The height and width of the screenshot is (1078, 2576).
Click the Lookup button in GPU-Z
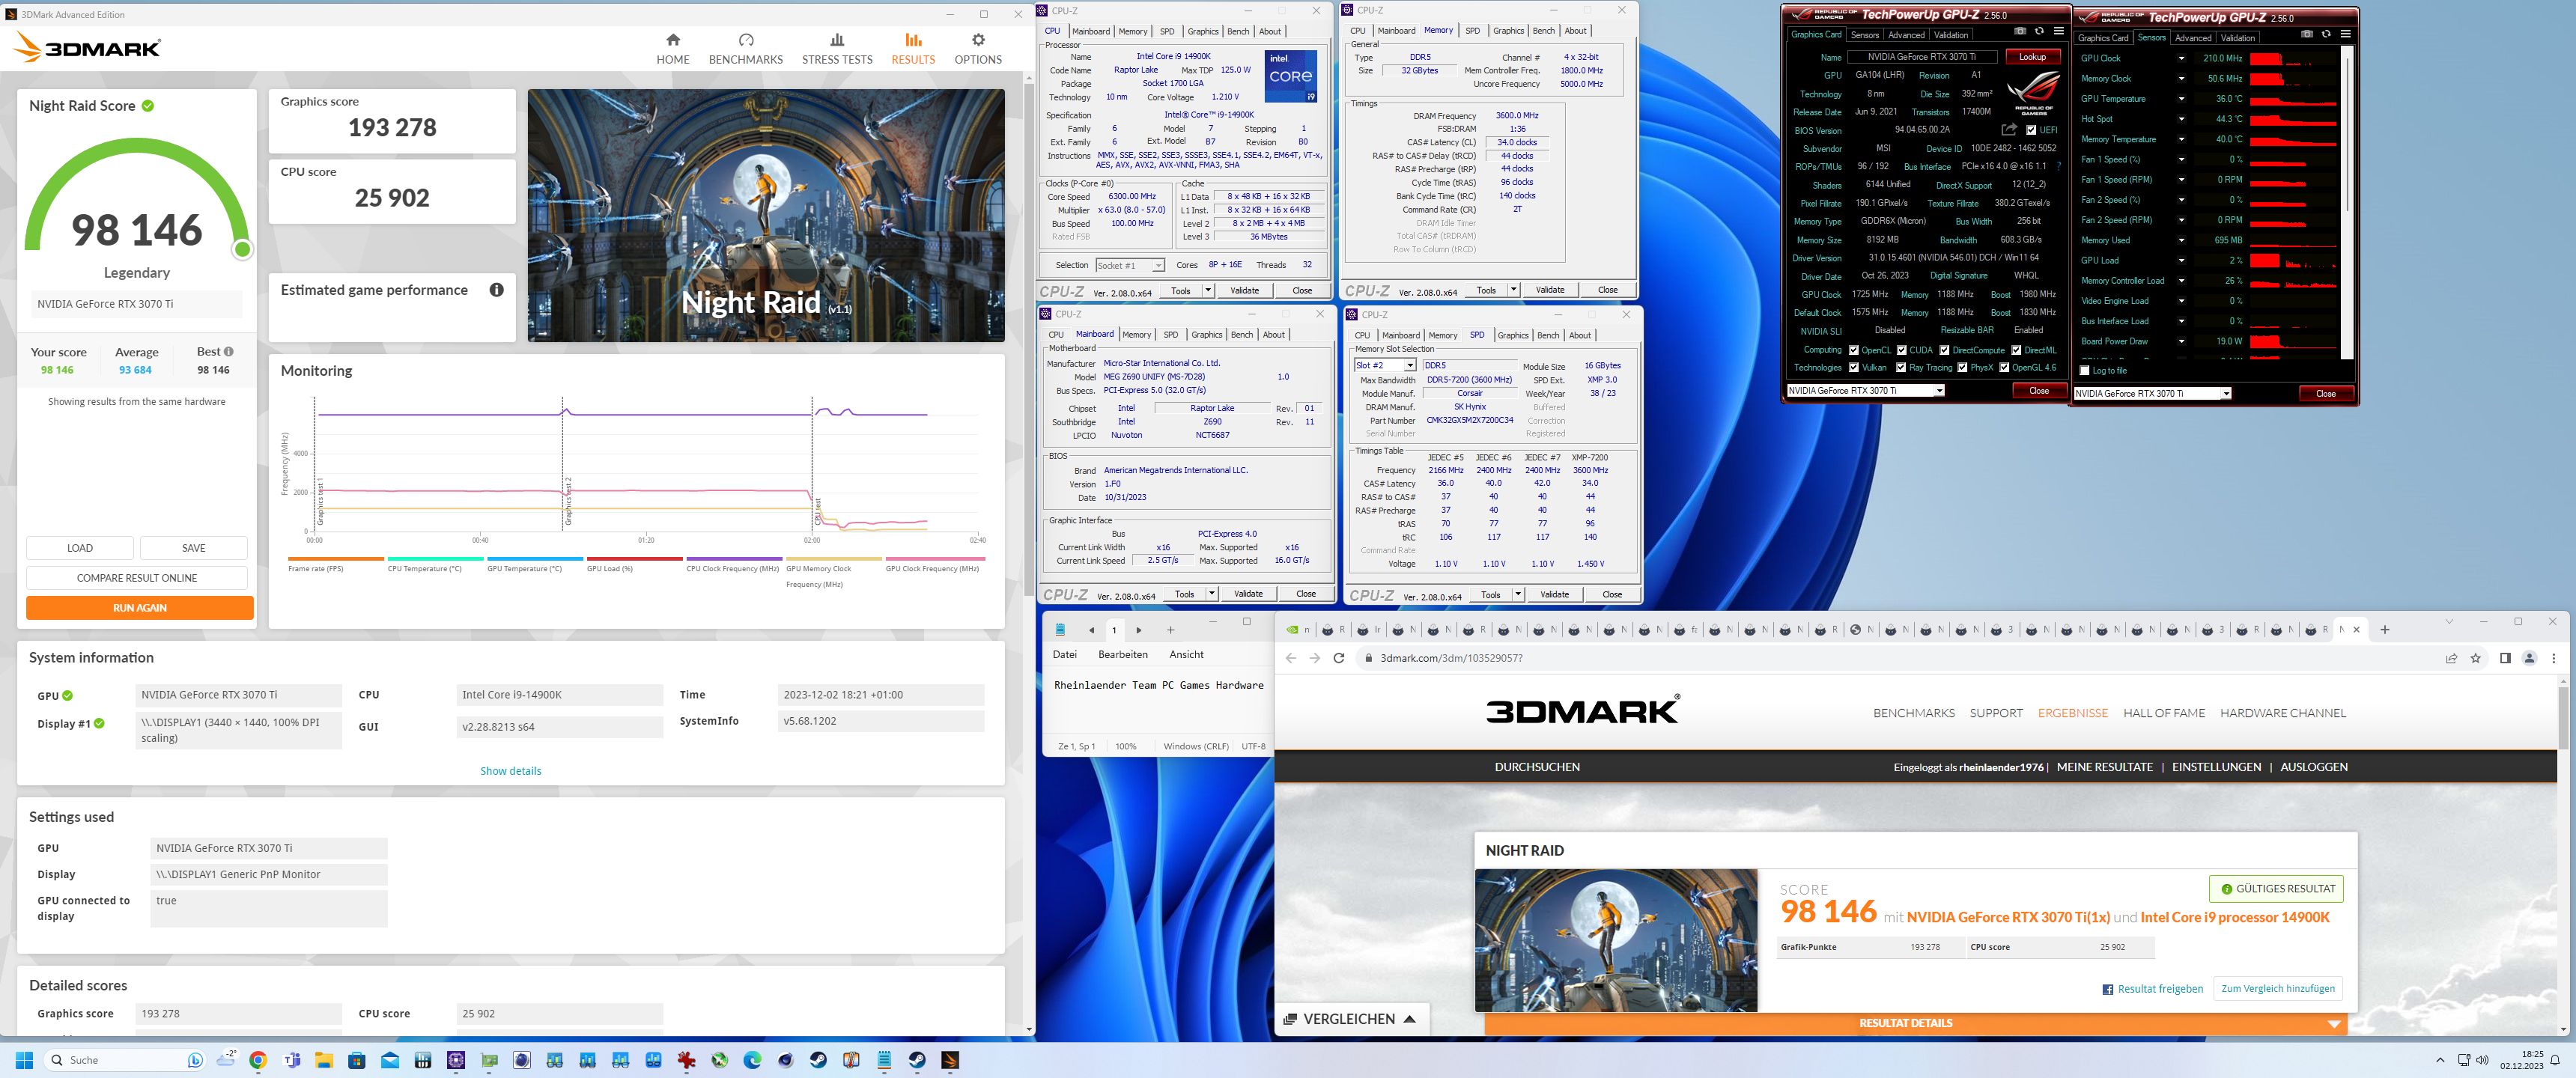click(2032, 57)
